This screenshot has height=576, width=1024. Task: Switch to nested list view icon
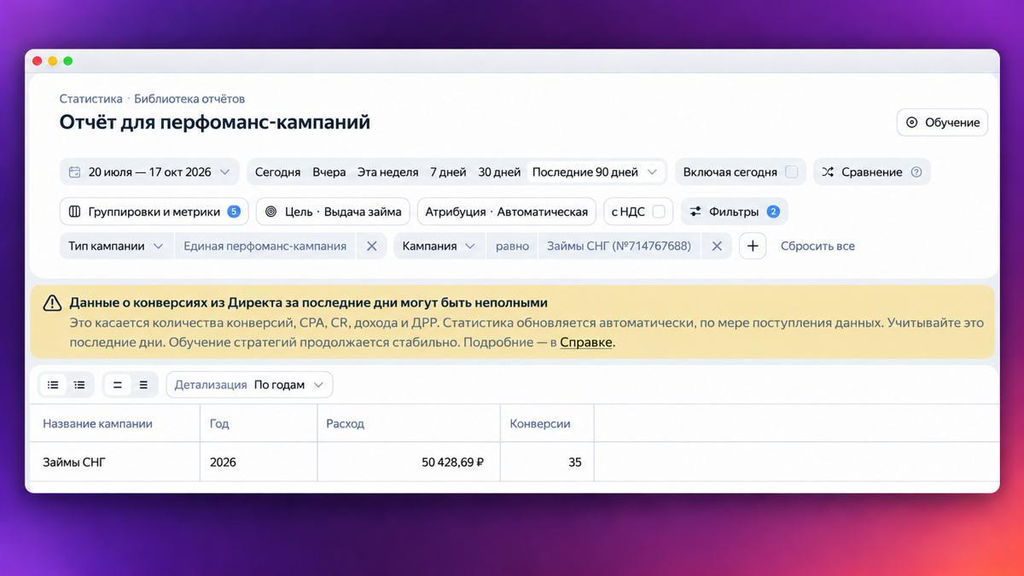click(x=79, y=385)
